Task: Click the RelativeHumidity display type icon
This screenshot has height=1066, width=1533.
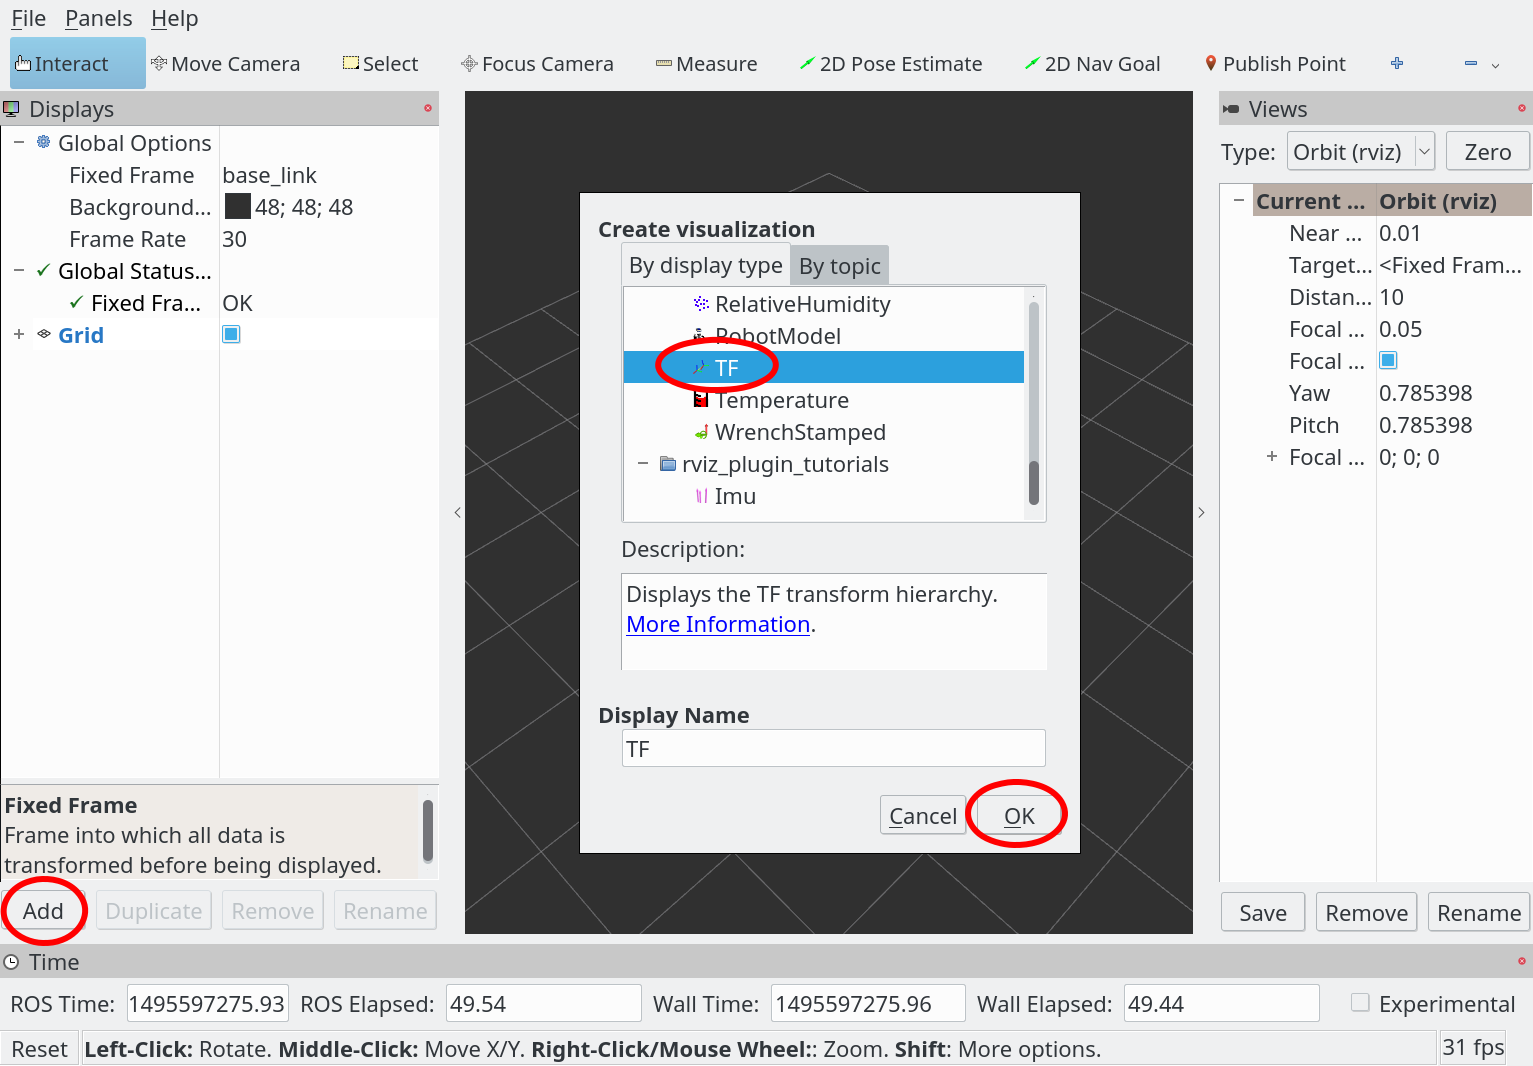Action: click(701, 303)
